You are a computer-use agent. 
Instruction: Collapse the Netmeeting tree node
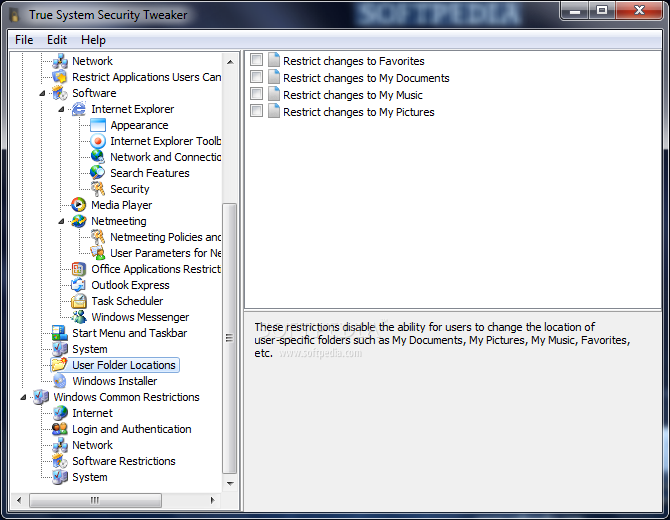click(x=61, y=221)
